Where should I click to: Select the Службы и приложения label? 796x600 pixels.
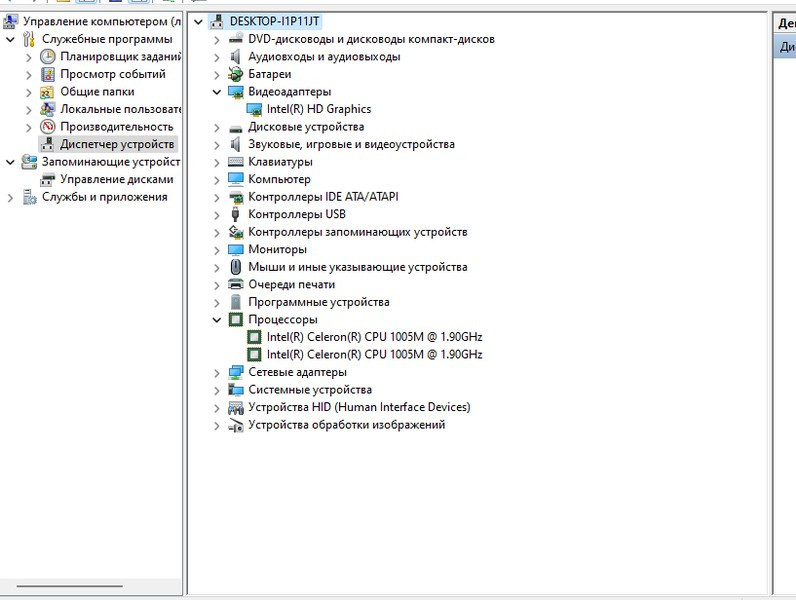105,197
